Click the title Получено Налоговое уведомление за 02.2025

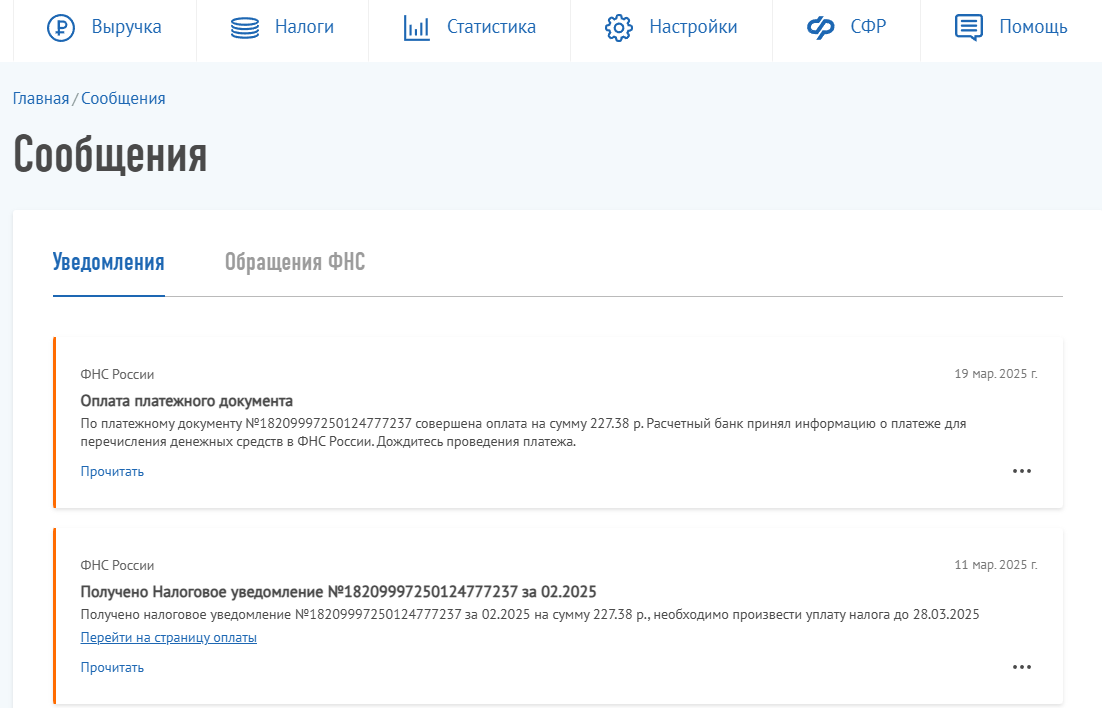point(338,592)
